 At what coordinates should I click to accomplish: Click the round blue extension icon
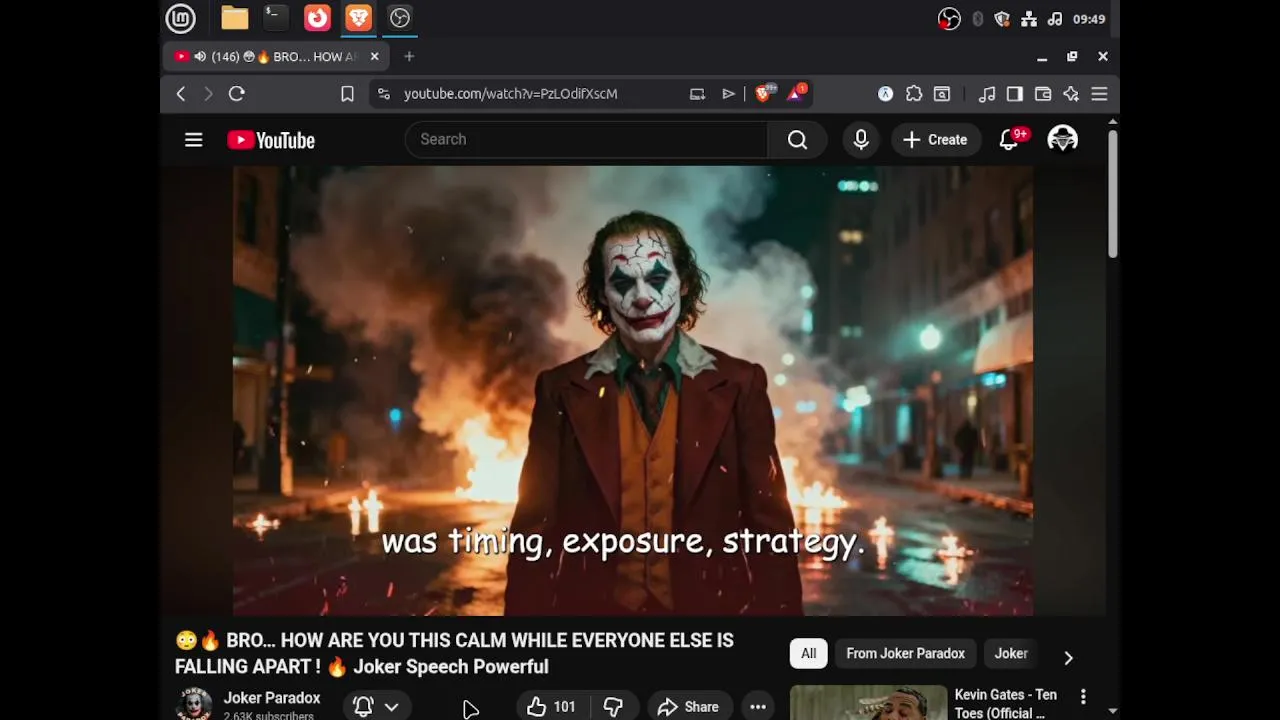pyautogui.click(x=885, y=94)
